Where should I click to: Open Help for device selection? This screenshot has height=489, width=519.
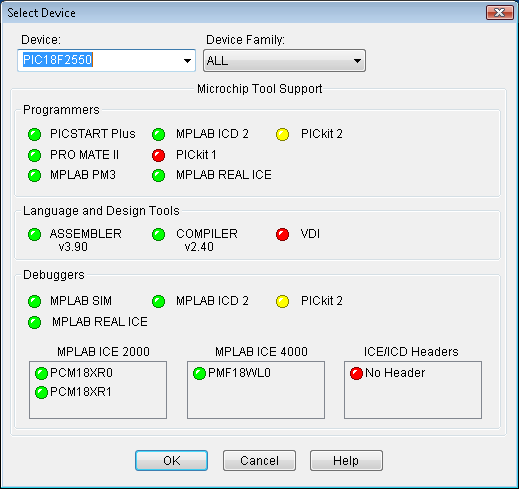[x=346, y=461]
